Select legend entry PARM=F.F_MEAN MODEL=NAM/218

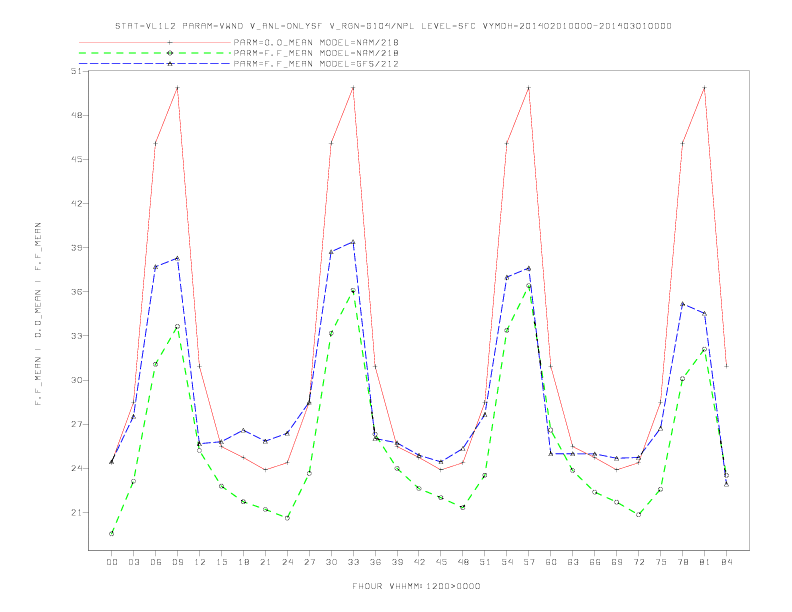click(x=316, y=53)
